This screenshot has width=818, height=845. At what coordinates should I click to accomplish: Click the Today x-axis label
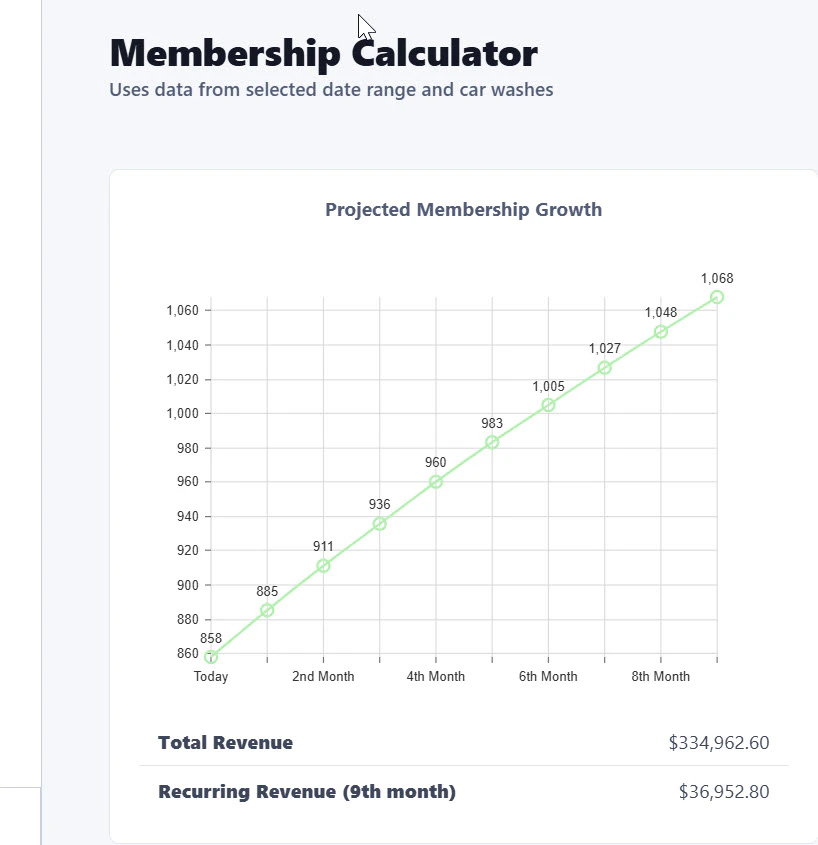click(x=211, y=676)
